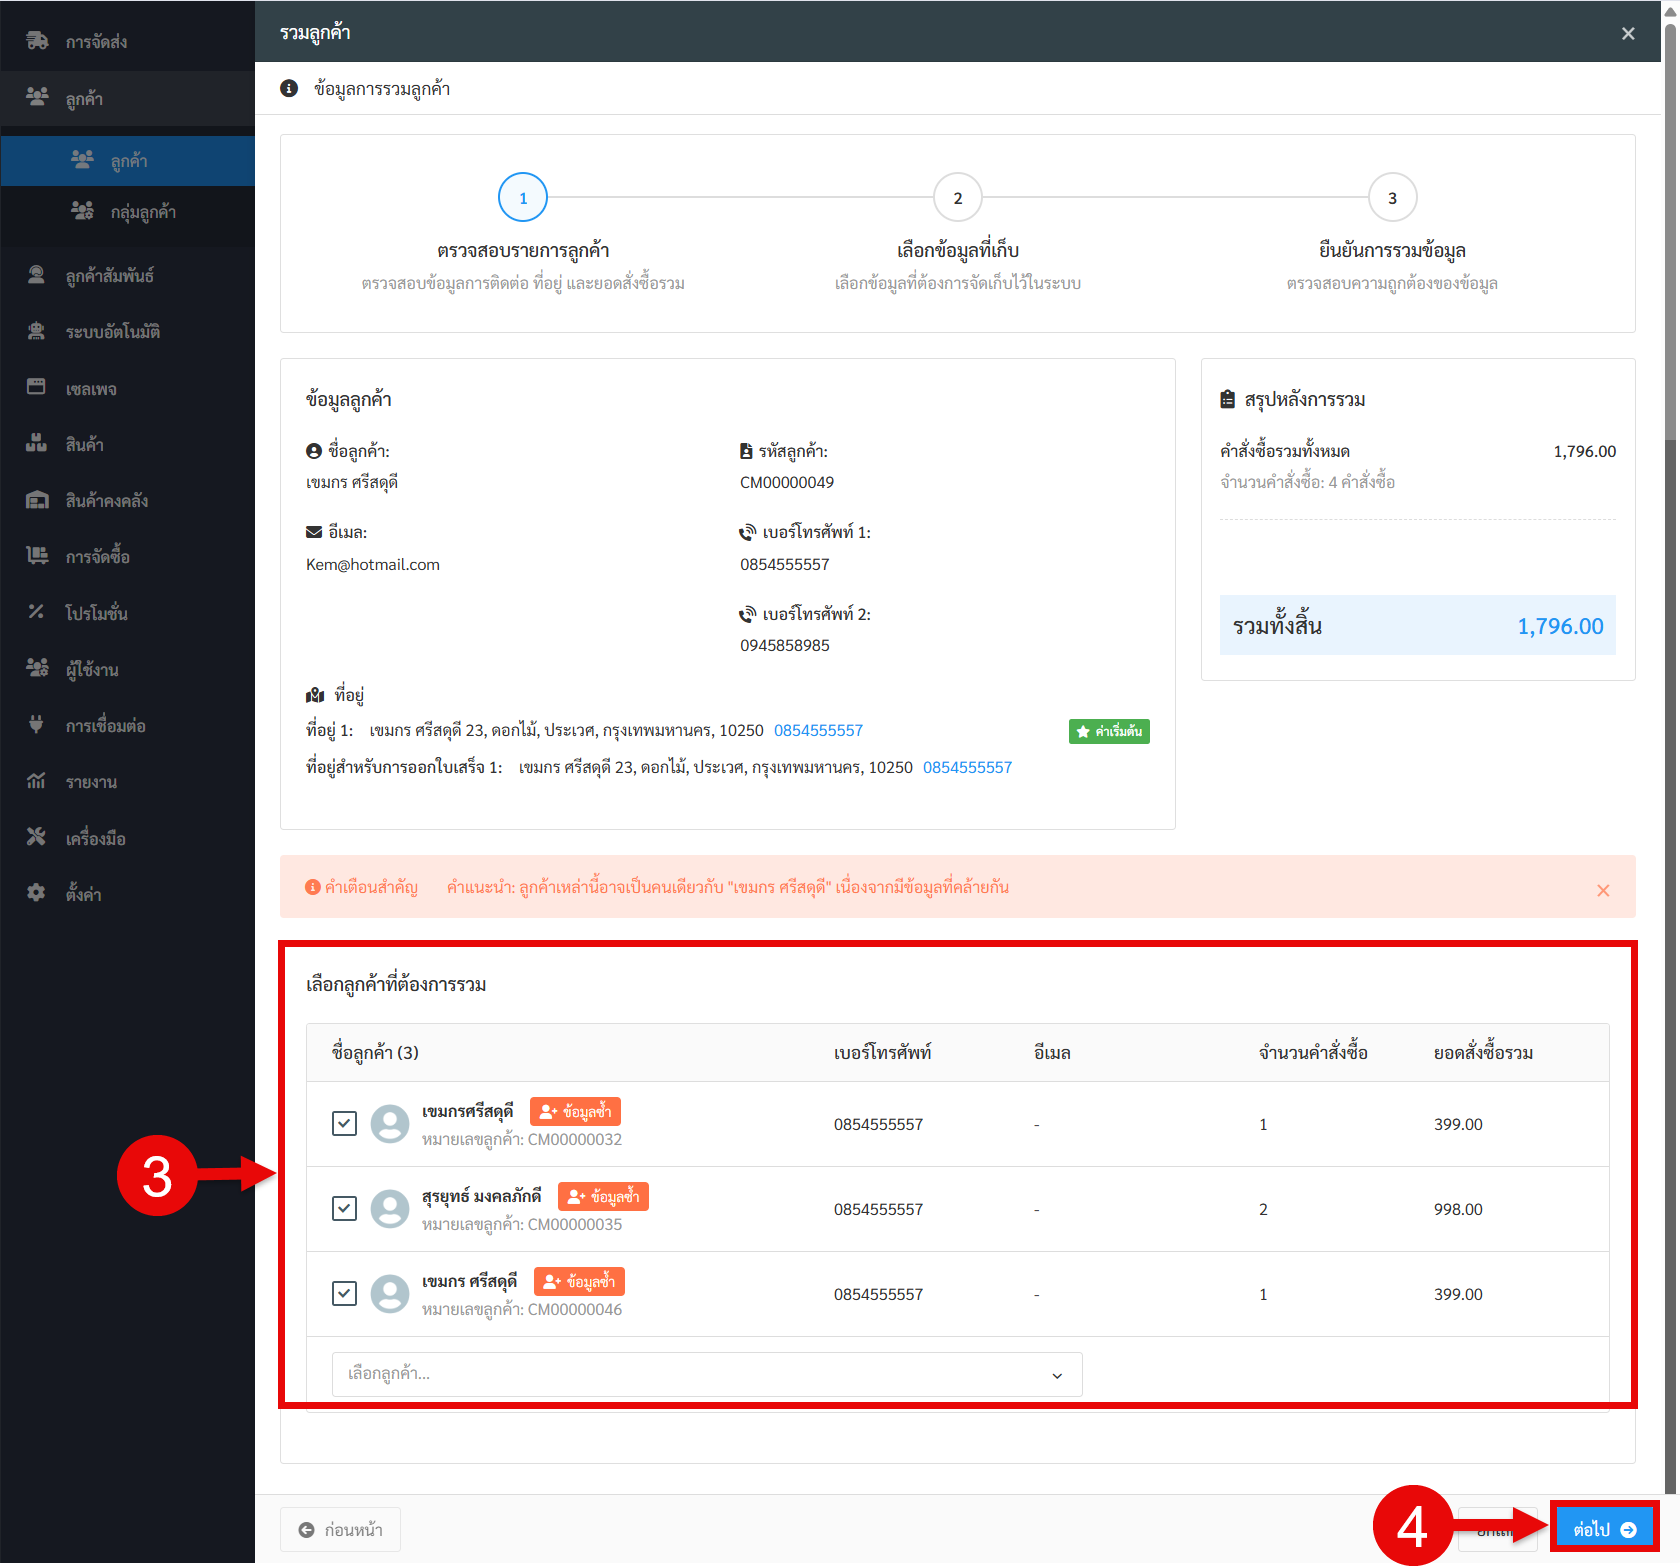Image resolution: width=1680 pixels, height=1568 pixels.
Task: Click the robot icon for automation system
Action: point(37,331)
